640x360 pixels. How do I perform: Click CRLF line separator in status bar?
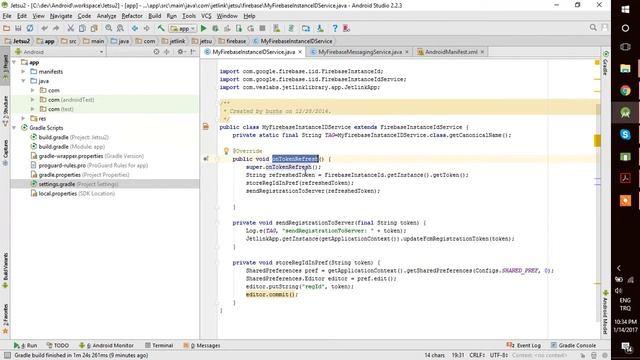click(477, 356)
